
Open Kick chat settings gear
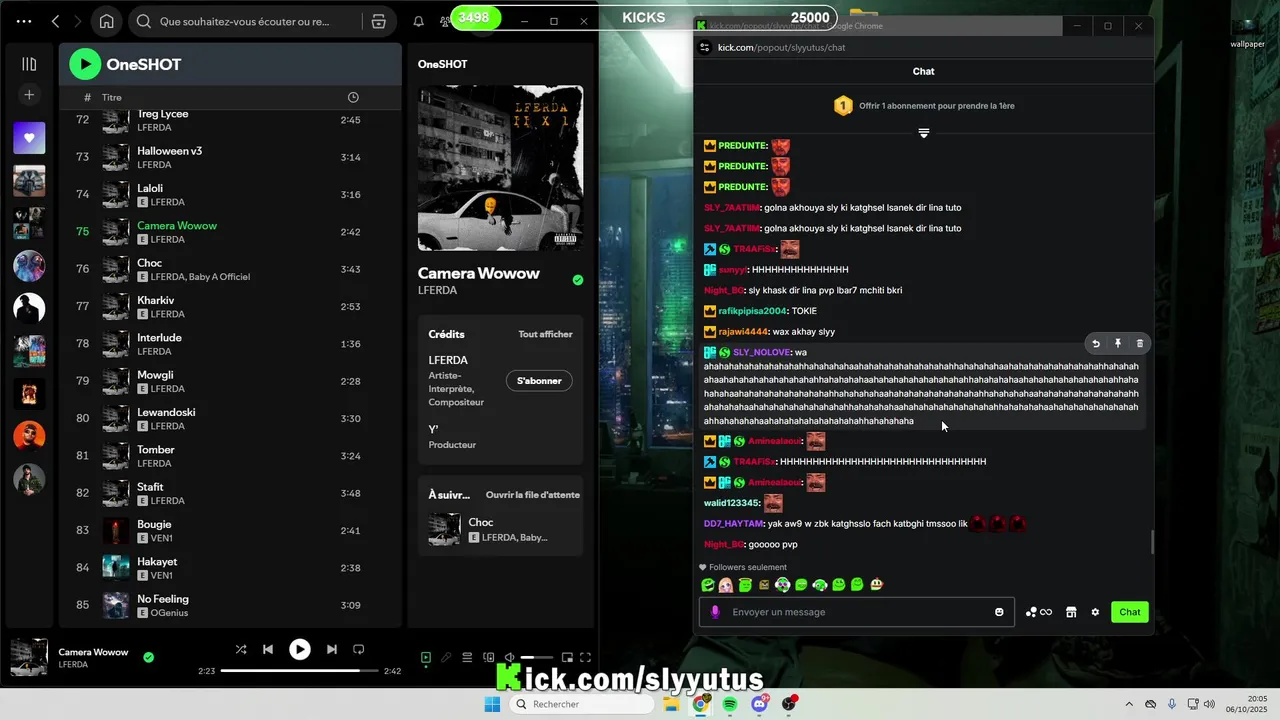[1095, 612]
